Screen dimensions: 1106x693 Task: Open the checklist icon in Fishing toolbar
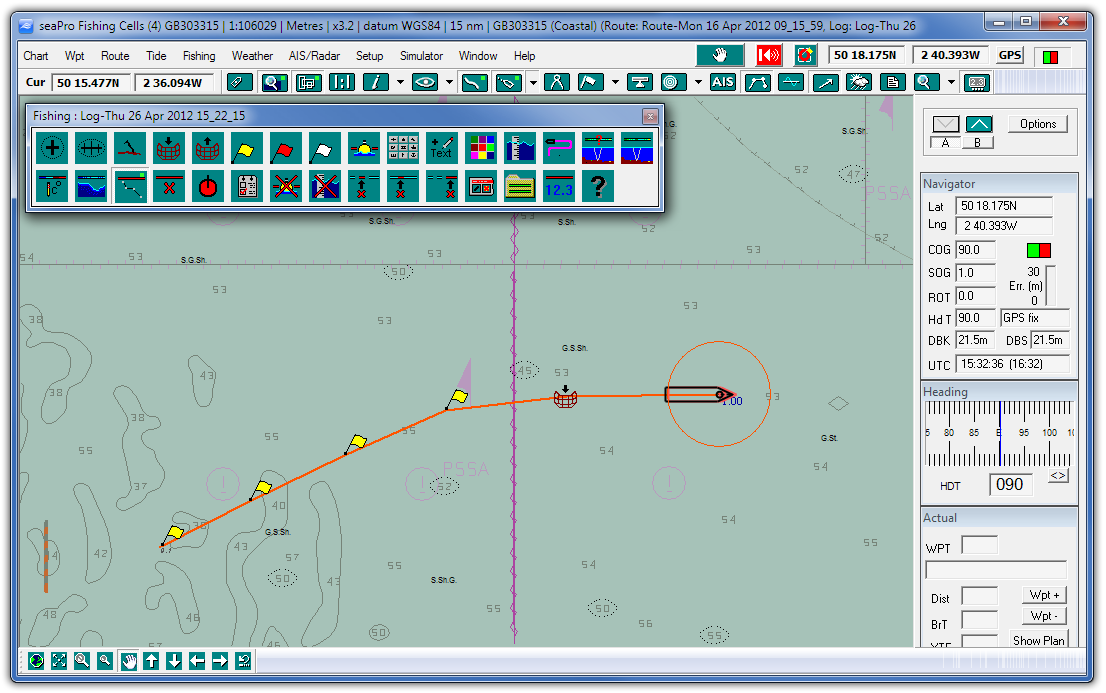pyautogui.click(x=247, y=187)
